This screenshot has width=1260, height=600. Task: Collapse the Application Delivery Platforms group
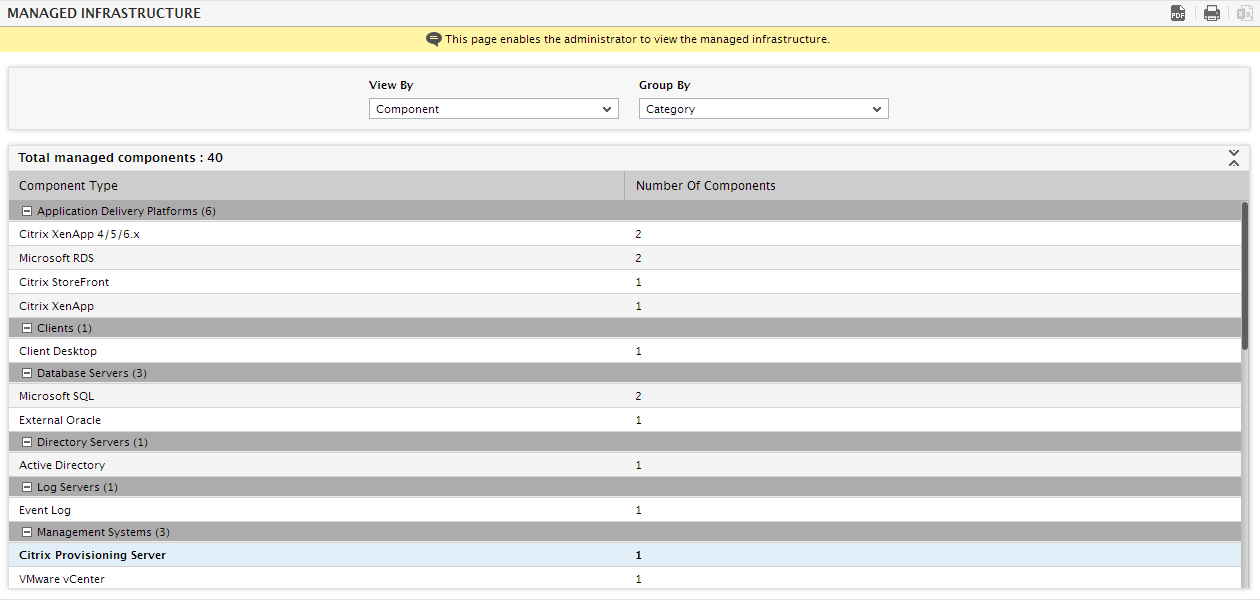point(27,211)
